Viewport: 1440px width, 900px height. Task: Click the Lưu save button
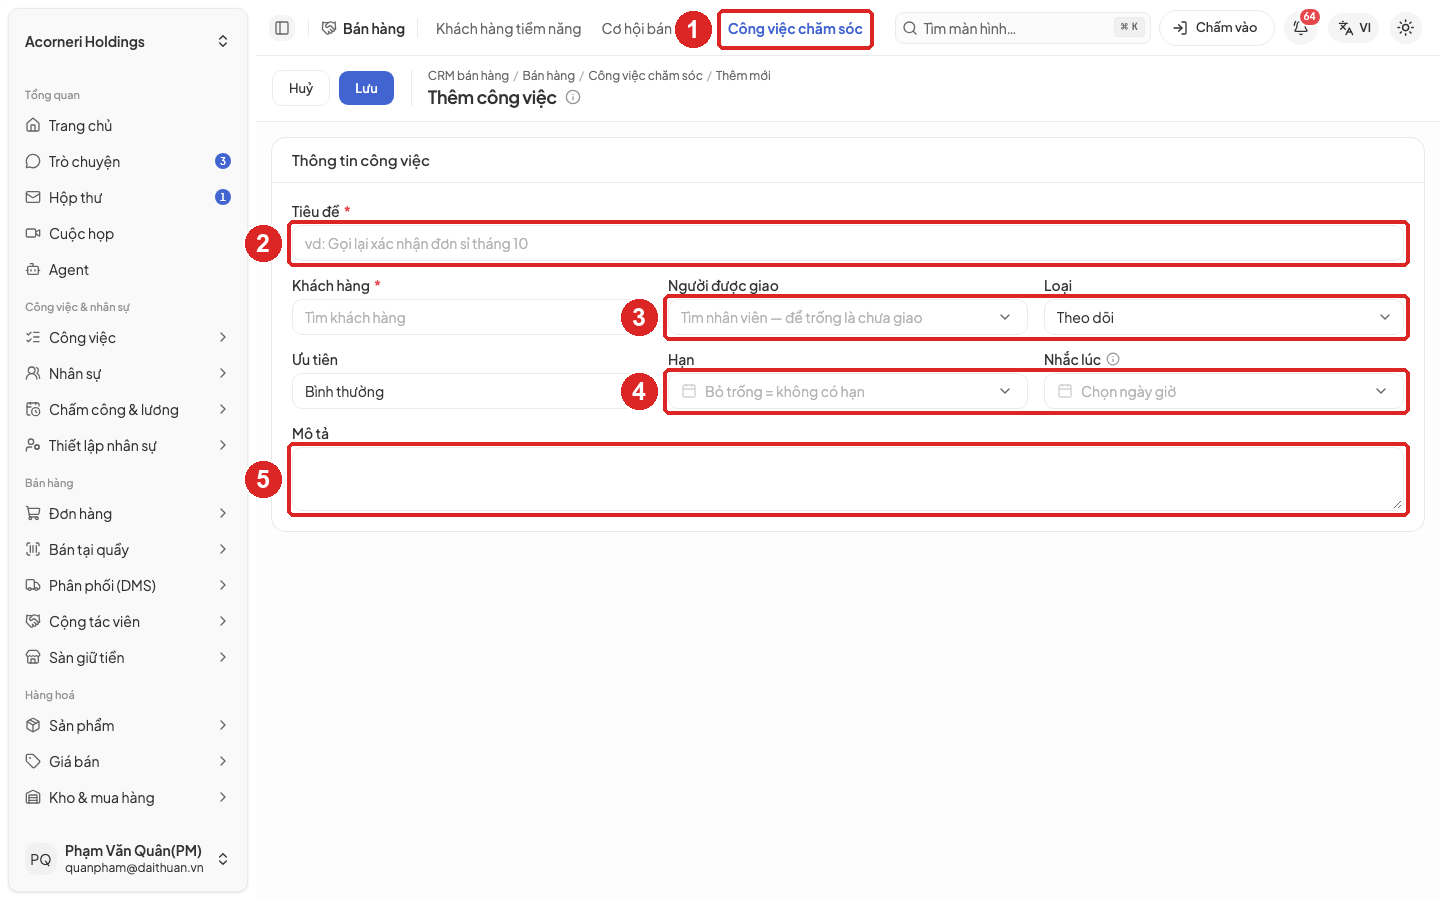[366, 88]
